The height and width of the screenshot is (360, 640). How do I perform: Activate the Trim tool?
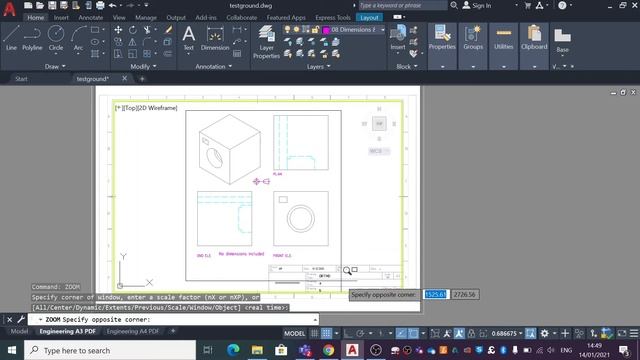click(147, 30)
